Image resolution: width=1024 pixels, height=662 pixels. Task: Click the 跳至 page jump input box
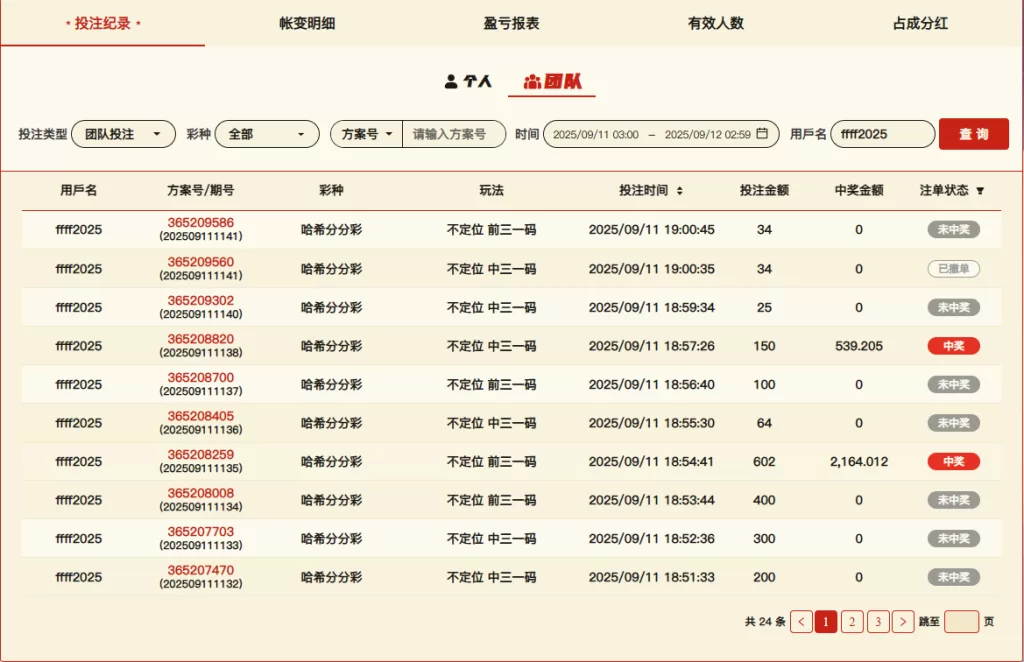[x=961, y=622]
